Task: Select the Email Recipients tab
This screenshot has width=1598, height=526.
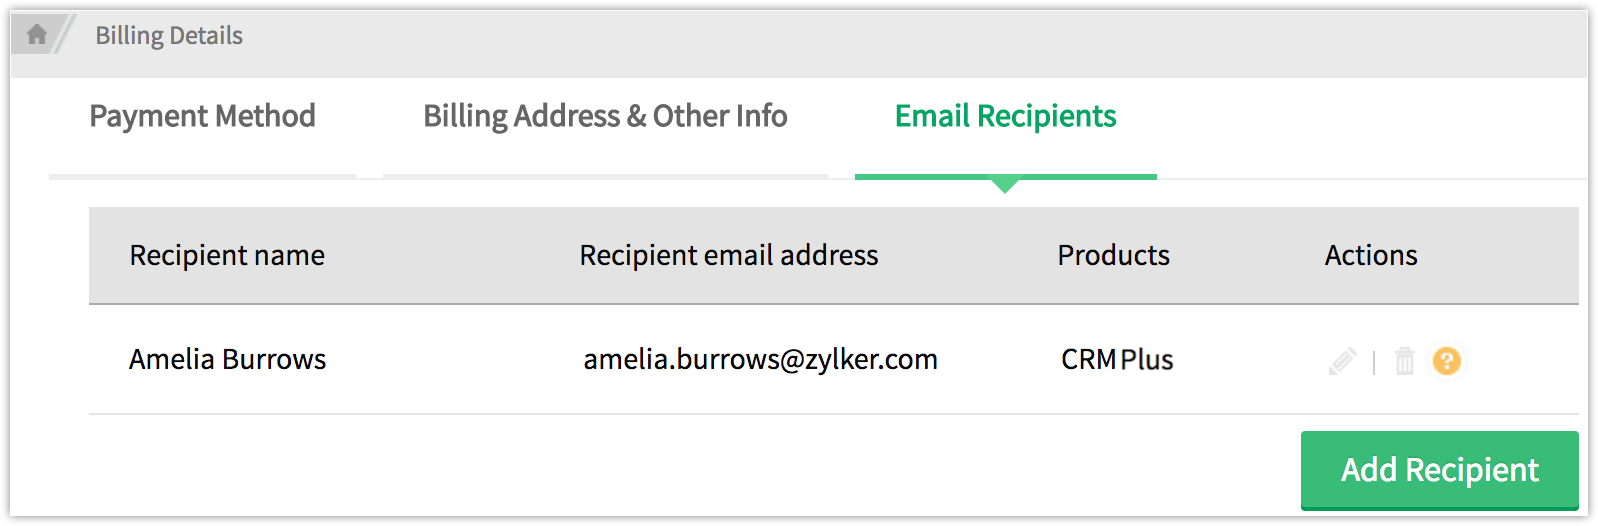Action: point(1005,117)
